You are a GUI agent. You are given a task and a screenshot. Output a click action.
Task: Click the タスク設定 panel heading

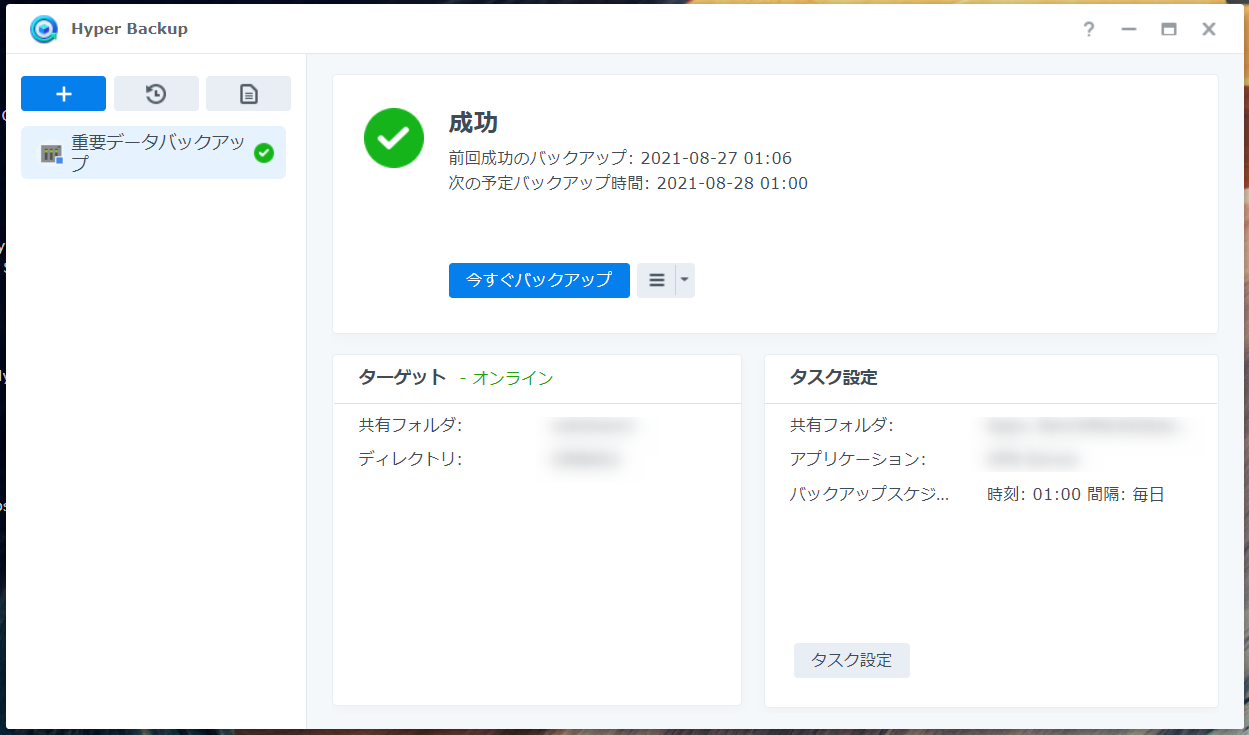click(833, 377)
